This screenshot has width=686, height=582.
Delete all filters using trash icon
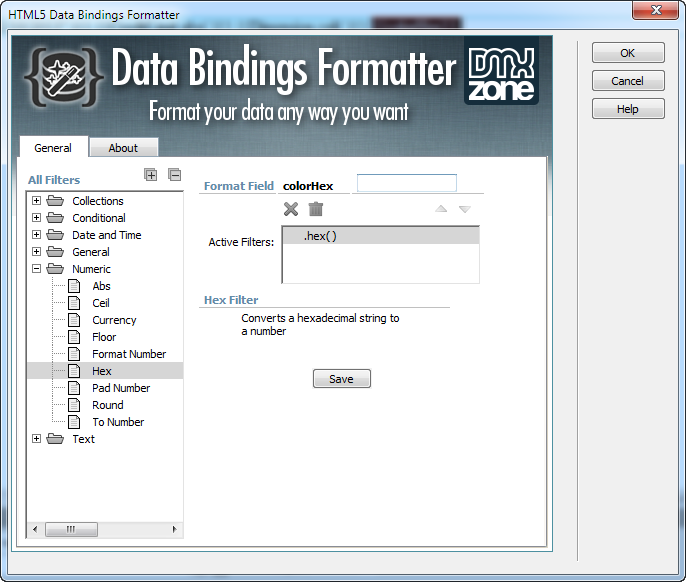[315, 209]
